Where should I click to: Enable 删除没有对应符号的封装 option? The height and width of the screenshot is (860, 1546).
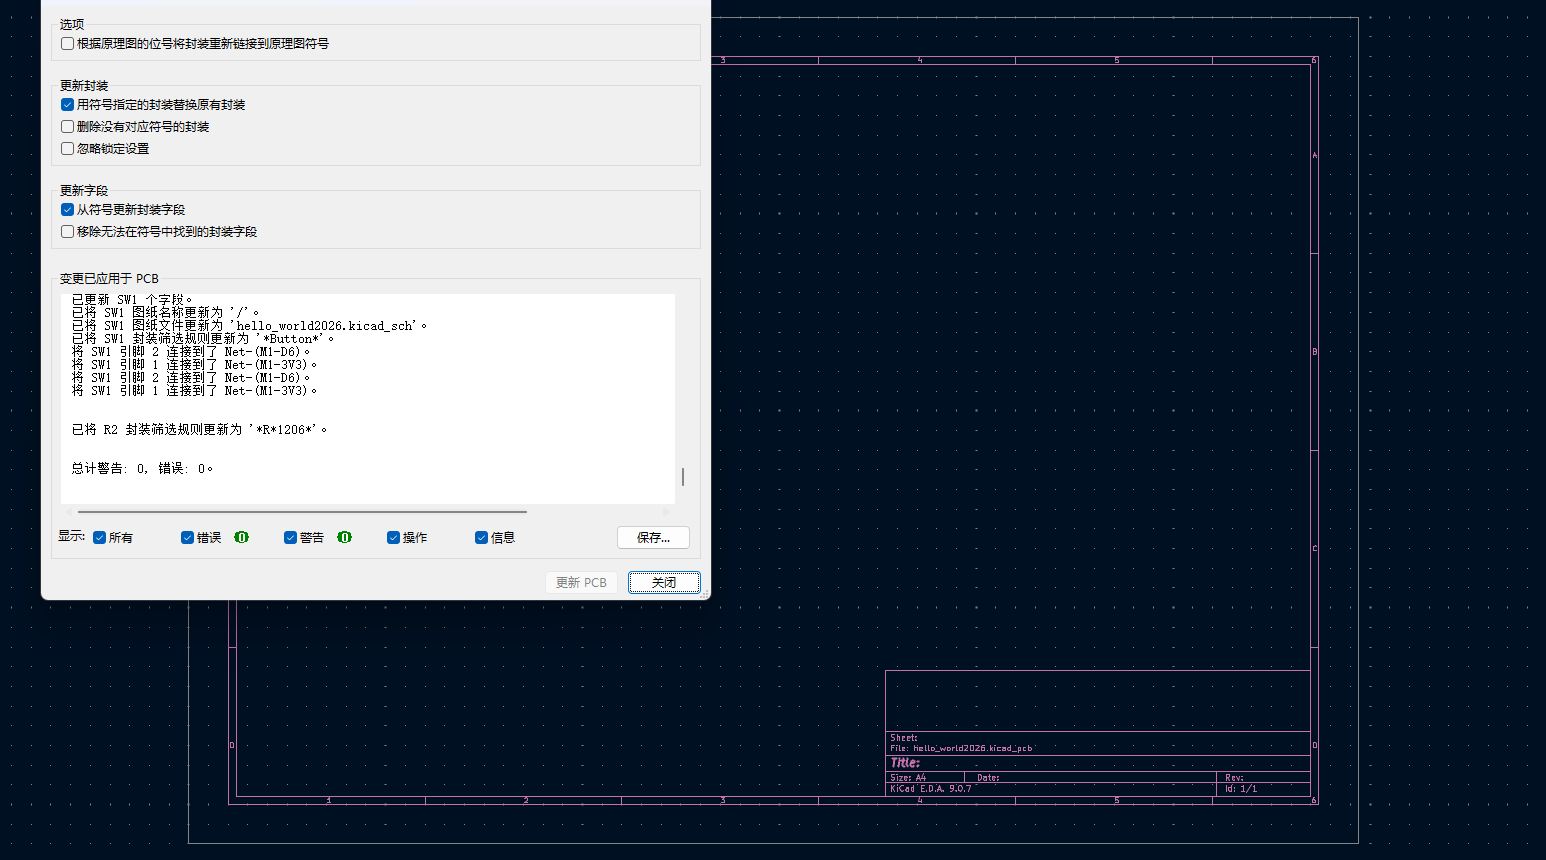66,126
